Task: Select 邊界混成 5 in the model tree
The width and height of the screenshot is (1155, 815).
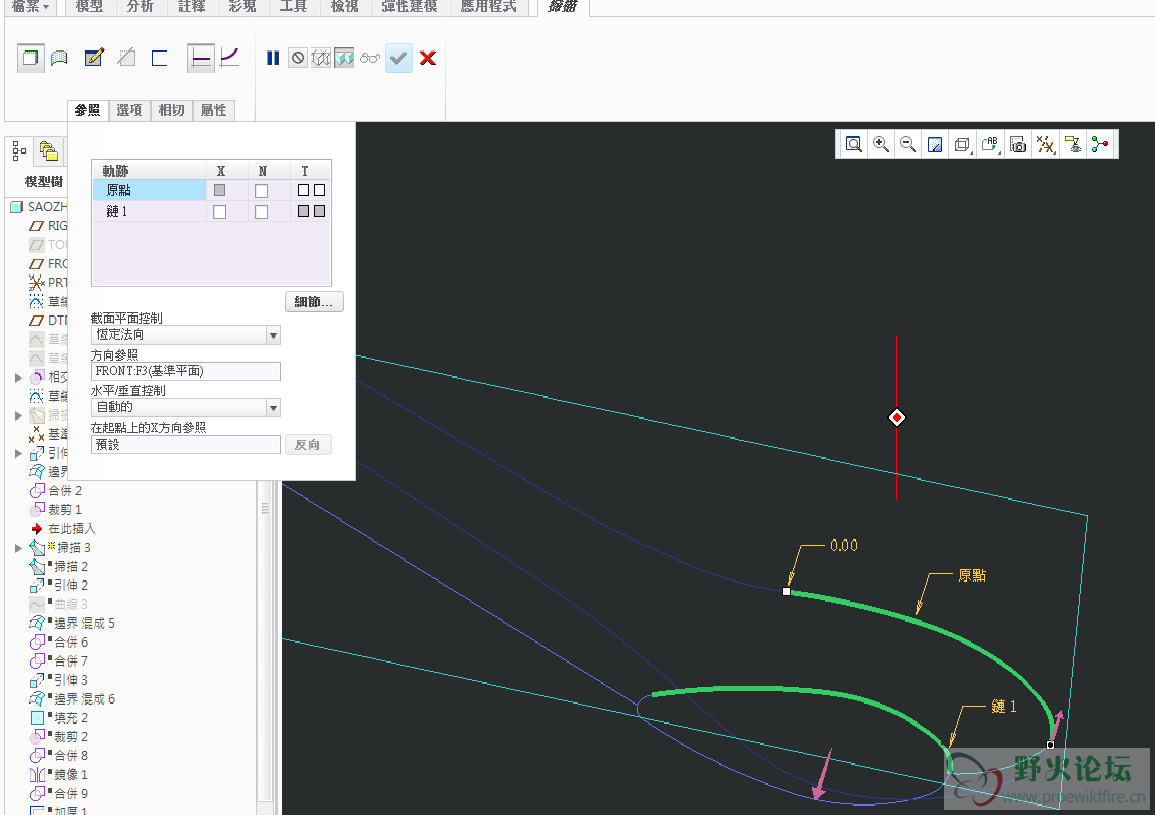Action: coord(72,623)
